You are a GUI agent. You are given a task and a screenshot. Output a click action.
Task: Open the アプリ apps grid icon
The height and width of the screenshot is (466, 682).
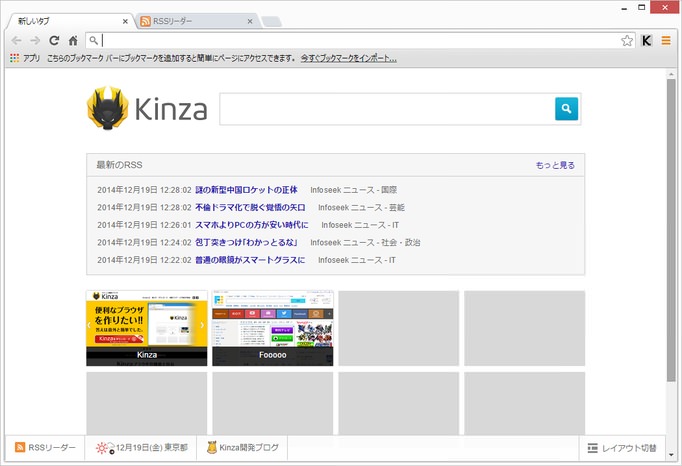coord(14,58)
